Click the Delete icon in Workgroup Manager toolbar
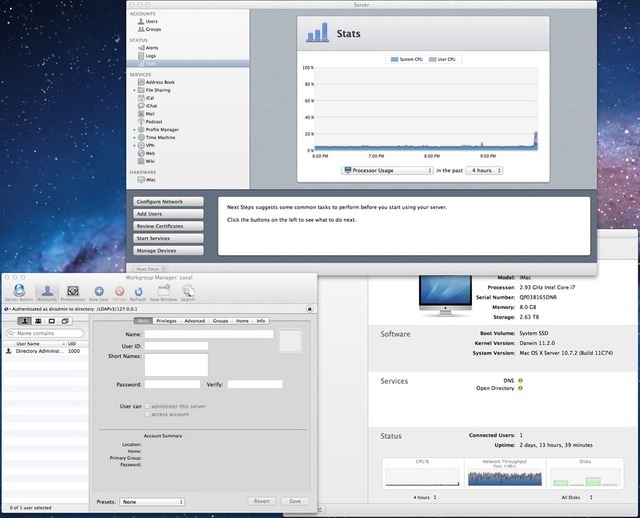 coord(120,293)
